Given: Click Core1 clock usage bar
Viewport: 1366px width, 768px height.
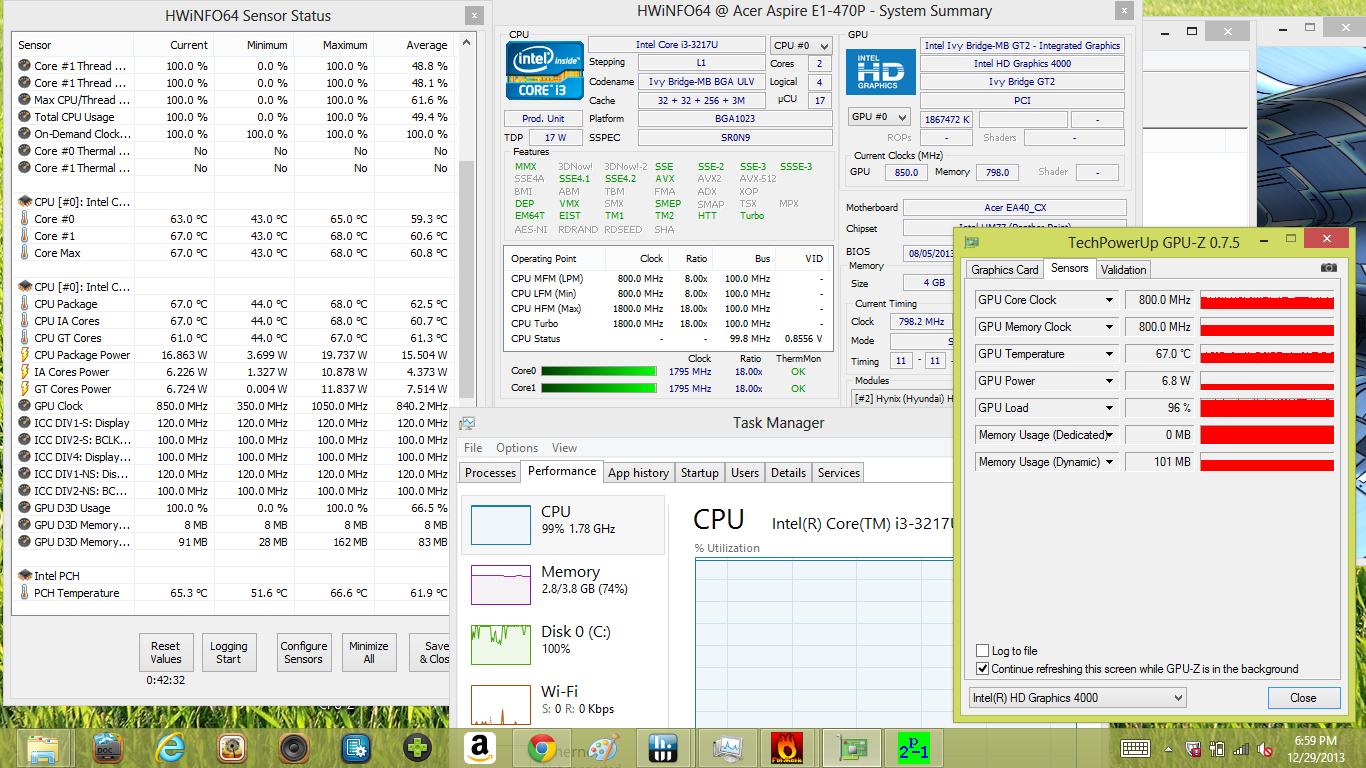Looking at the screenshot, I should tap(597, 388).
